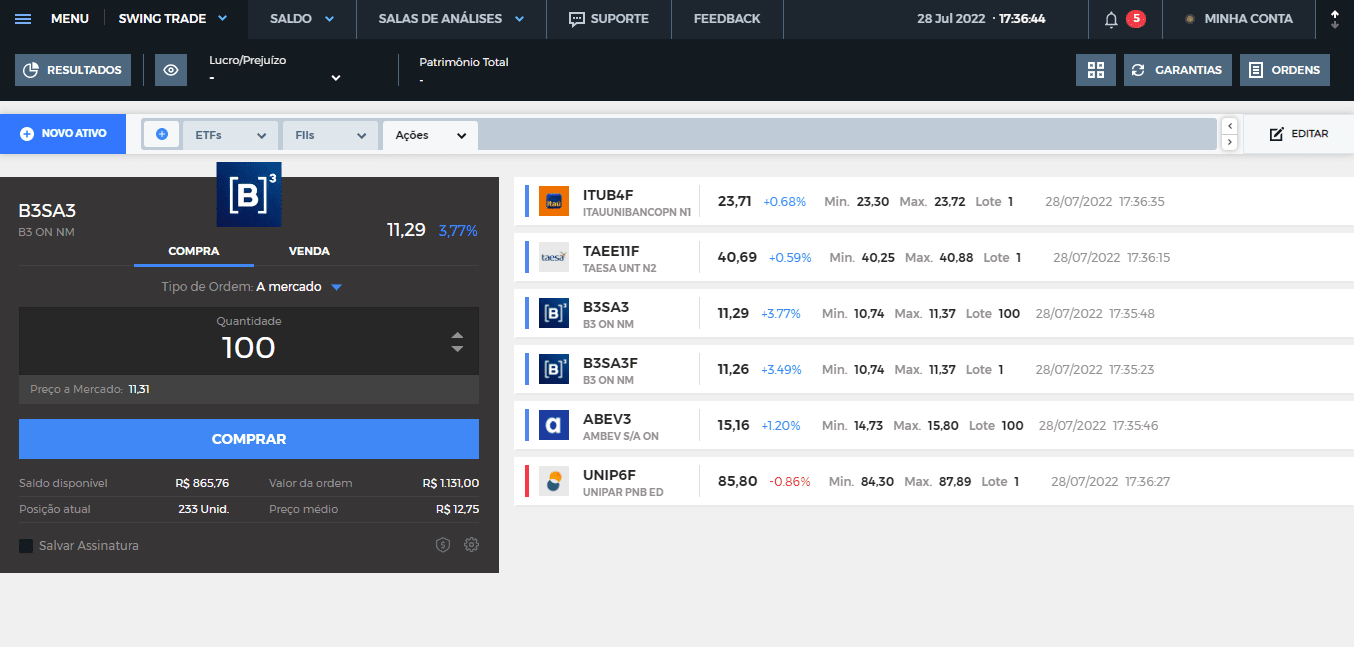Click the blue plus icon beside ETFs

161,134
